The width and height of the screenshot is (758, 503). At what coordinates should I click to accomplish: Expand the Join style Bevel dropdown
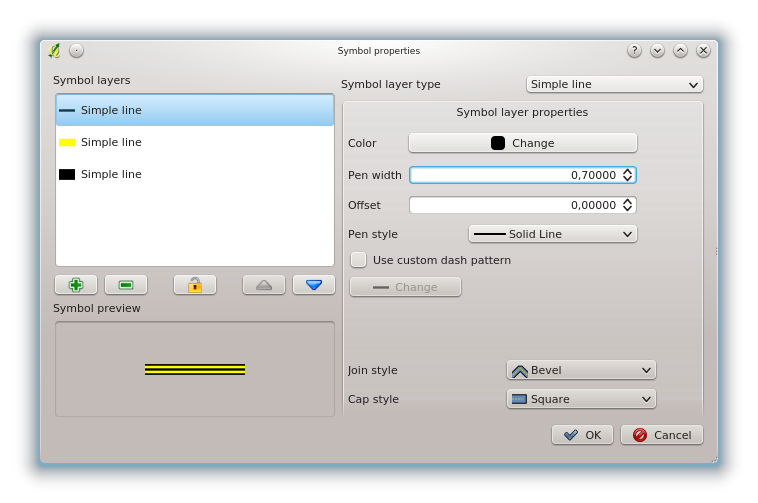[581, 370]
